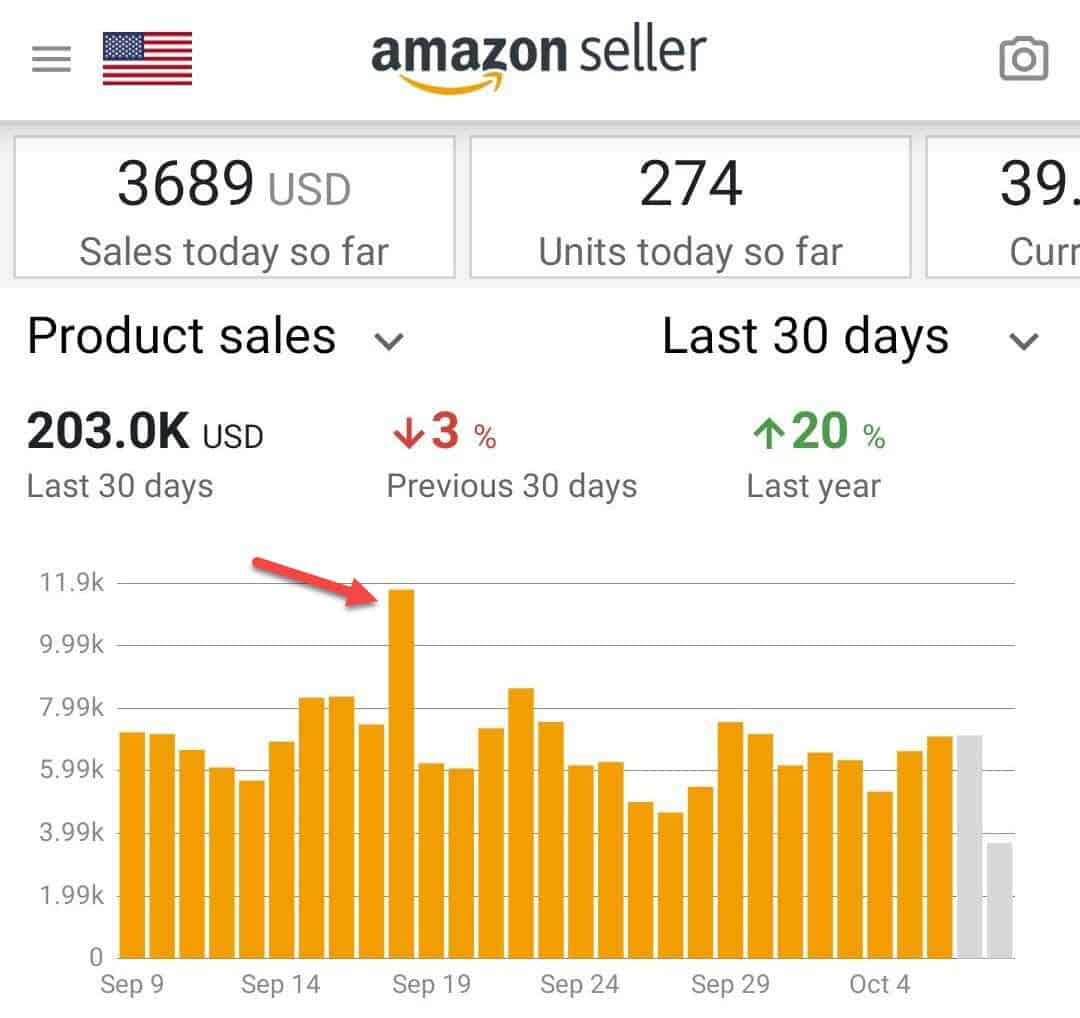
Task: Tap the 203.0K USD total sales figure
Action: [x=145, y=434]
